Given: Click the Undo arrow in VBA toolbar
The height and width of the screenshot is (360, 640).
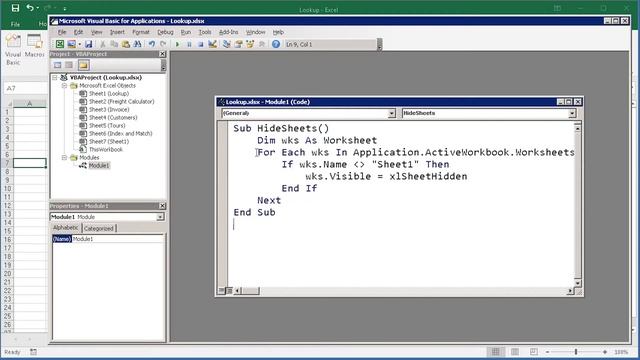Looking at the screenshot, I should pyautogui.click(x=151, y=44).
